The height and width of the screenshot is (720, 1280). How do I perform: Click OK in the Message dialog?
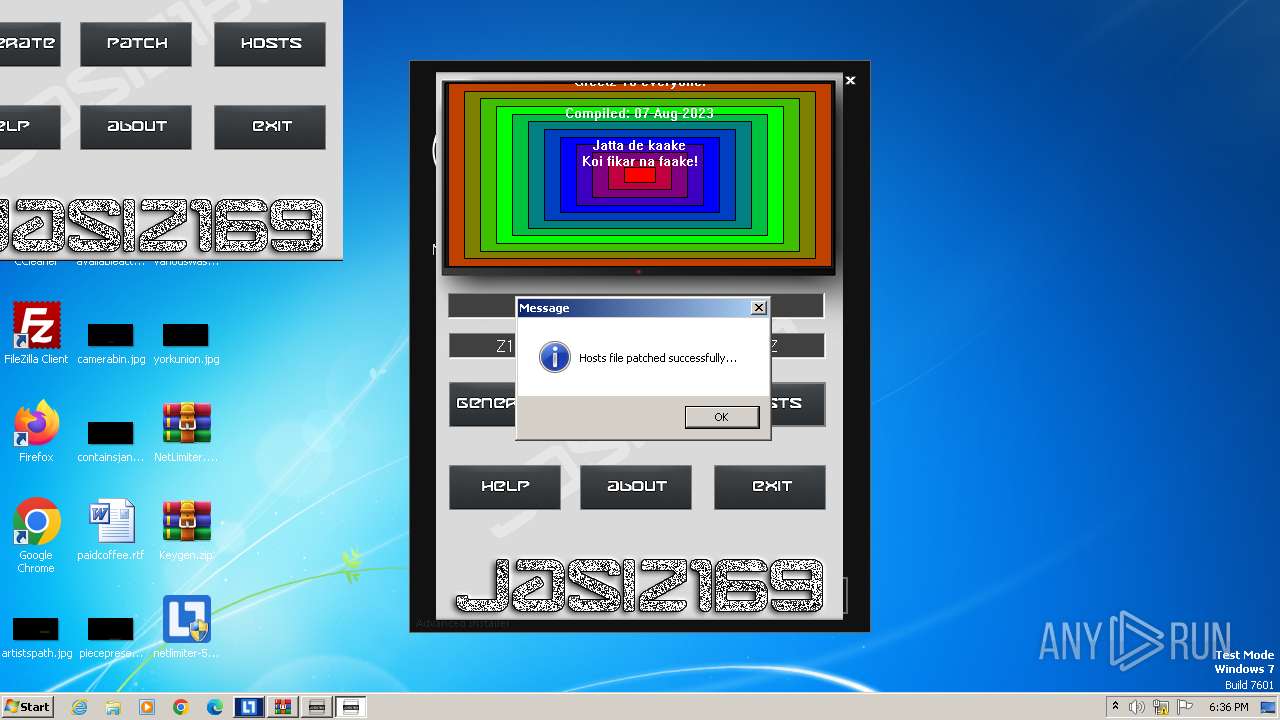[x=721, y=417]
